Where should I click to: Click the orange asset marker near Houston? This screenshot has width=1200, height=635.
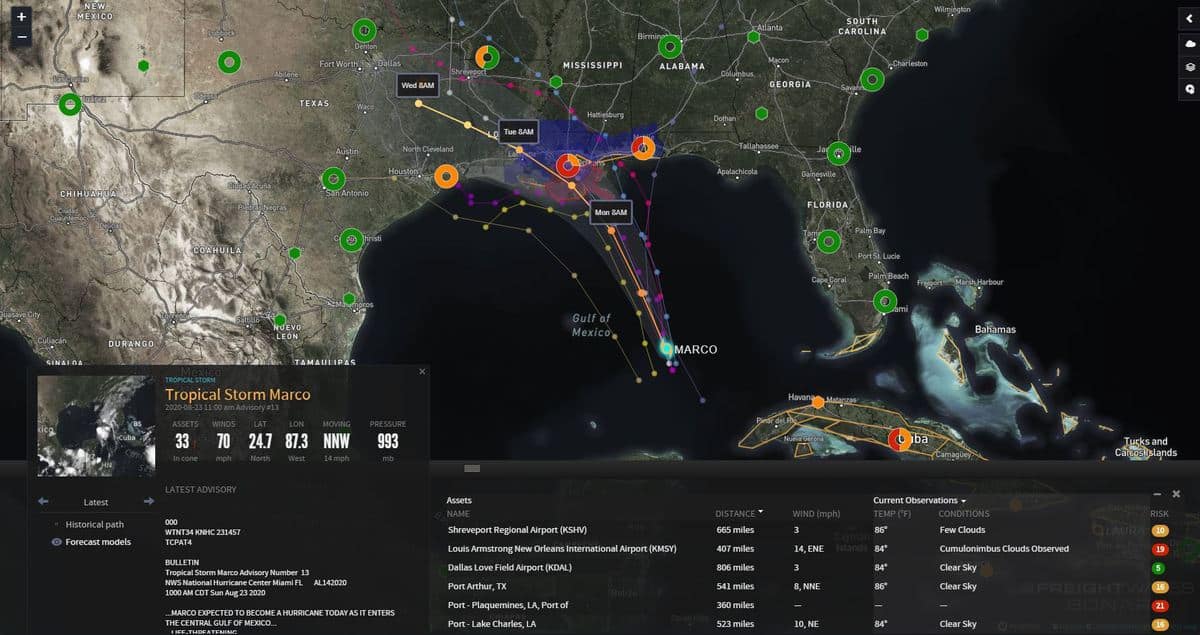pyautogui.click(x=447, y=177)
